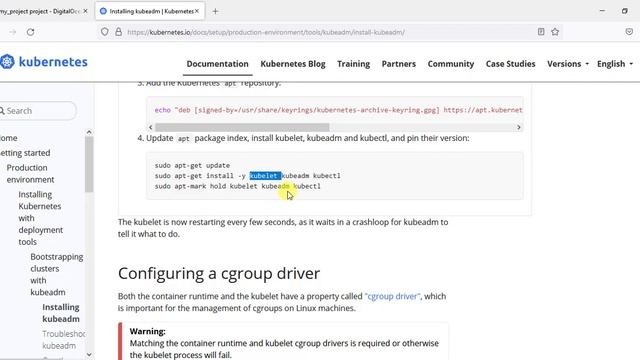
Task: Go forward with the browser arrow
Action: point(13,32)
